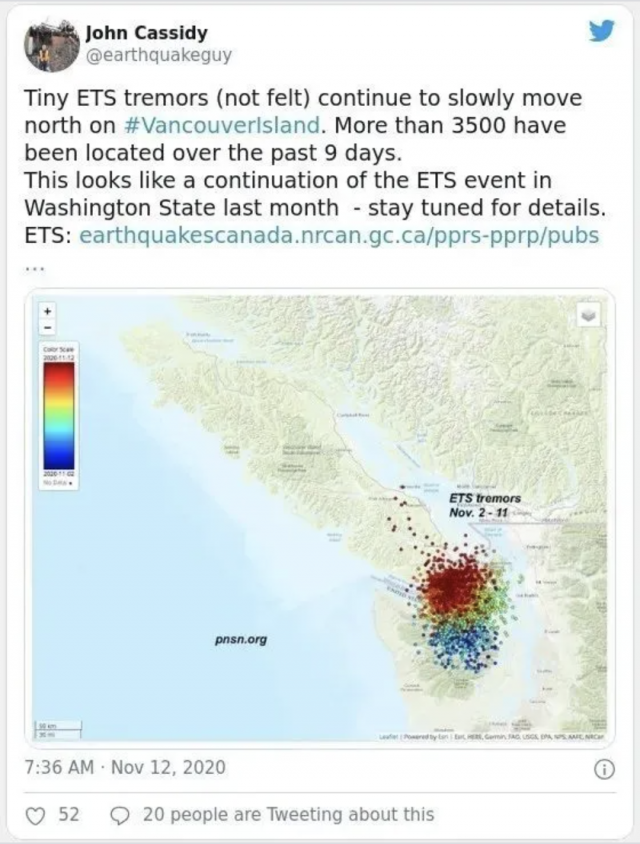Like the tweet with heart icon
640x844 pixels.
click(36, 816)
